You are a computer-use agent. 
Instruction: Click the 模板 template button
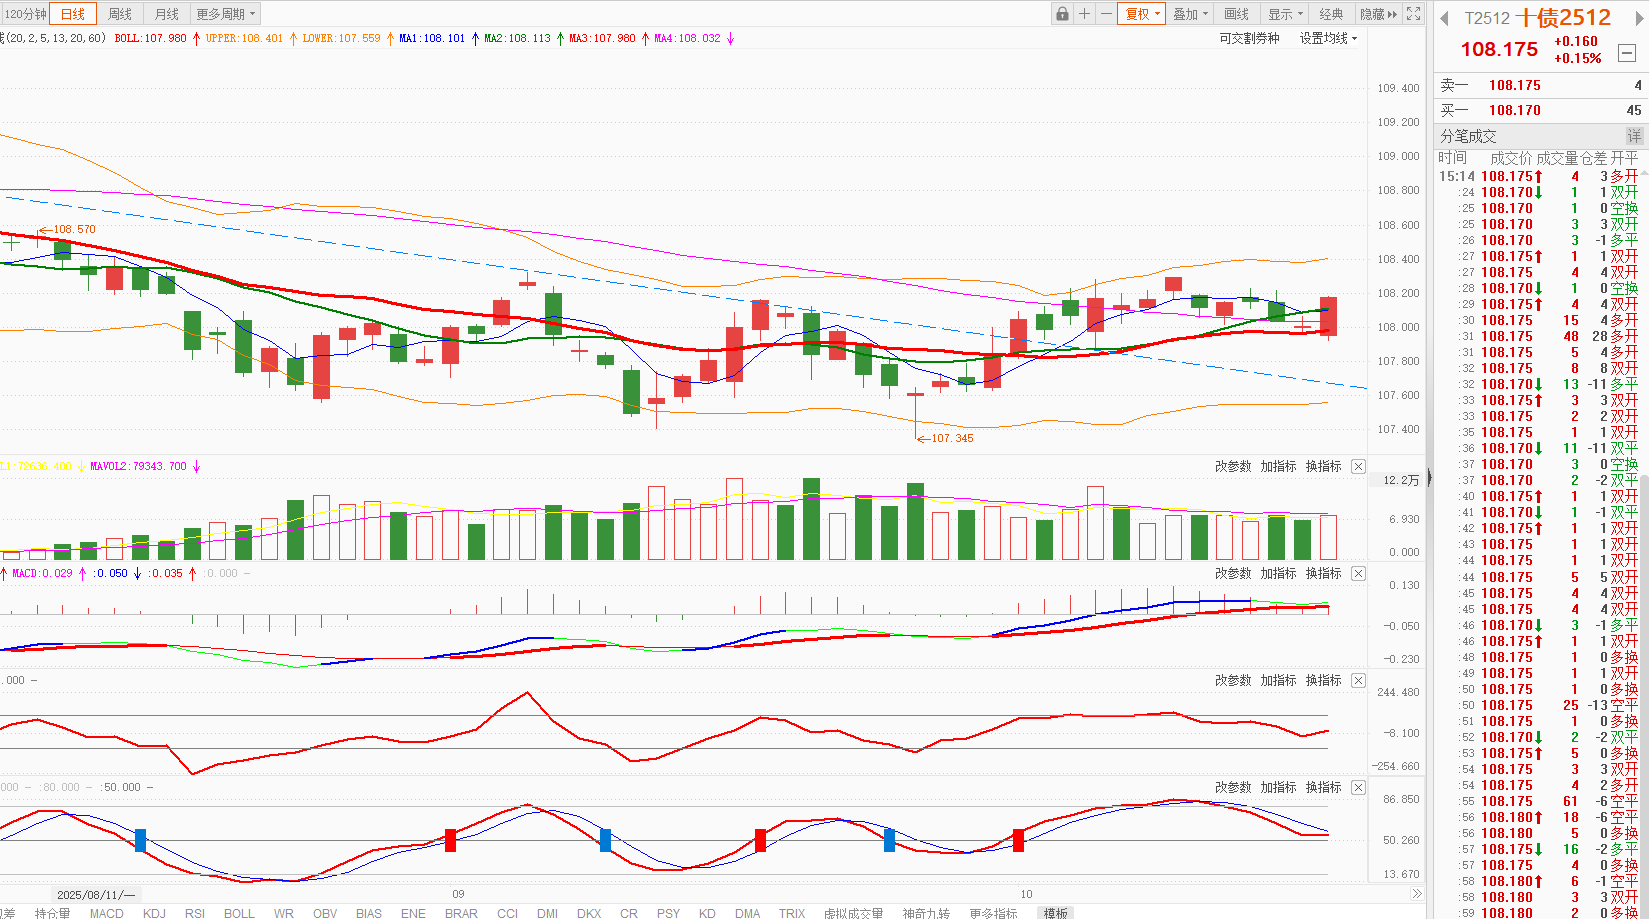click(1056, 913)
